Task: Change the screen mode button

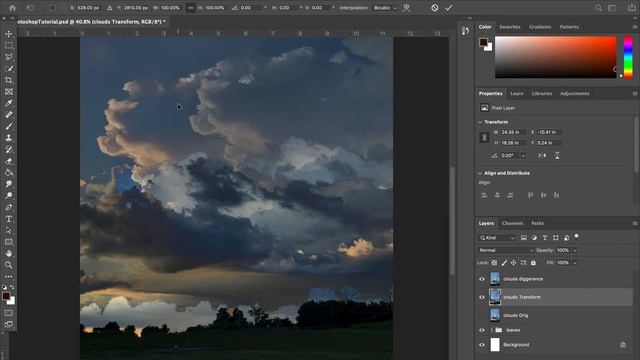Action: (9, 324)
